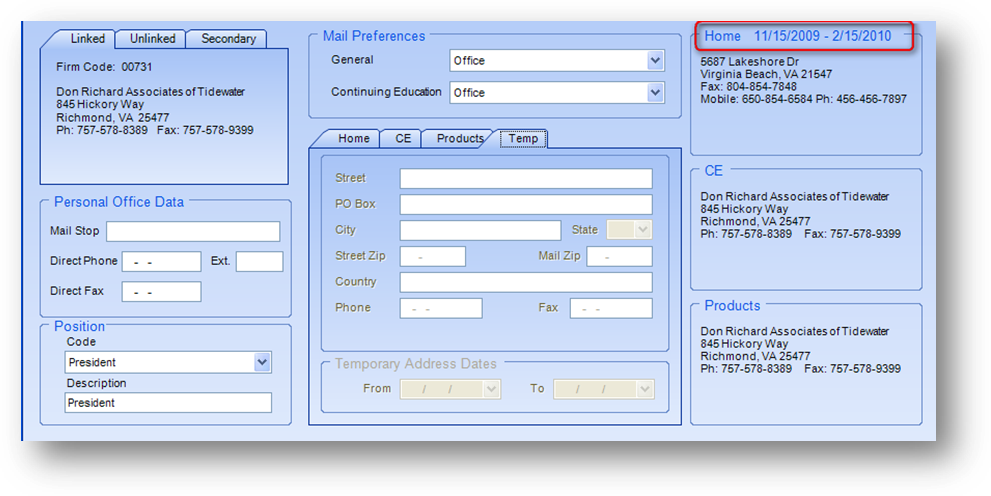
Task: Open the To date picker dropdown
Action: click(645, 389)
